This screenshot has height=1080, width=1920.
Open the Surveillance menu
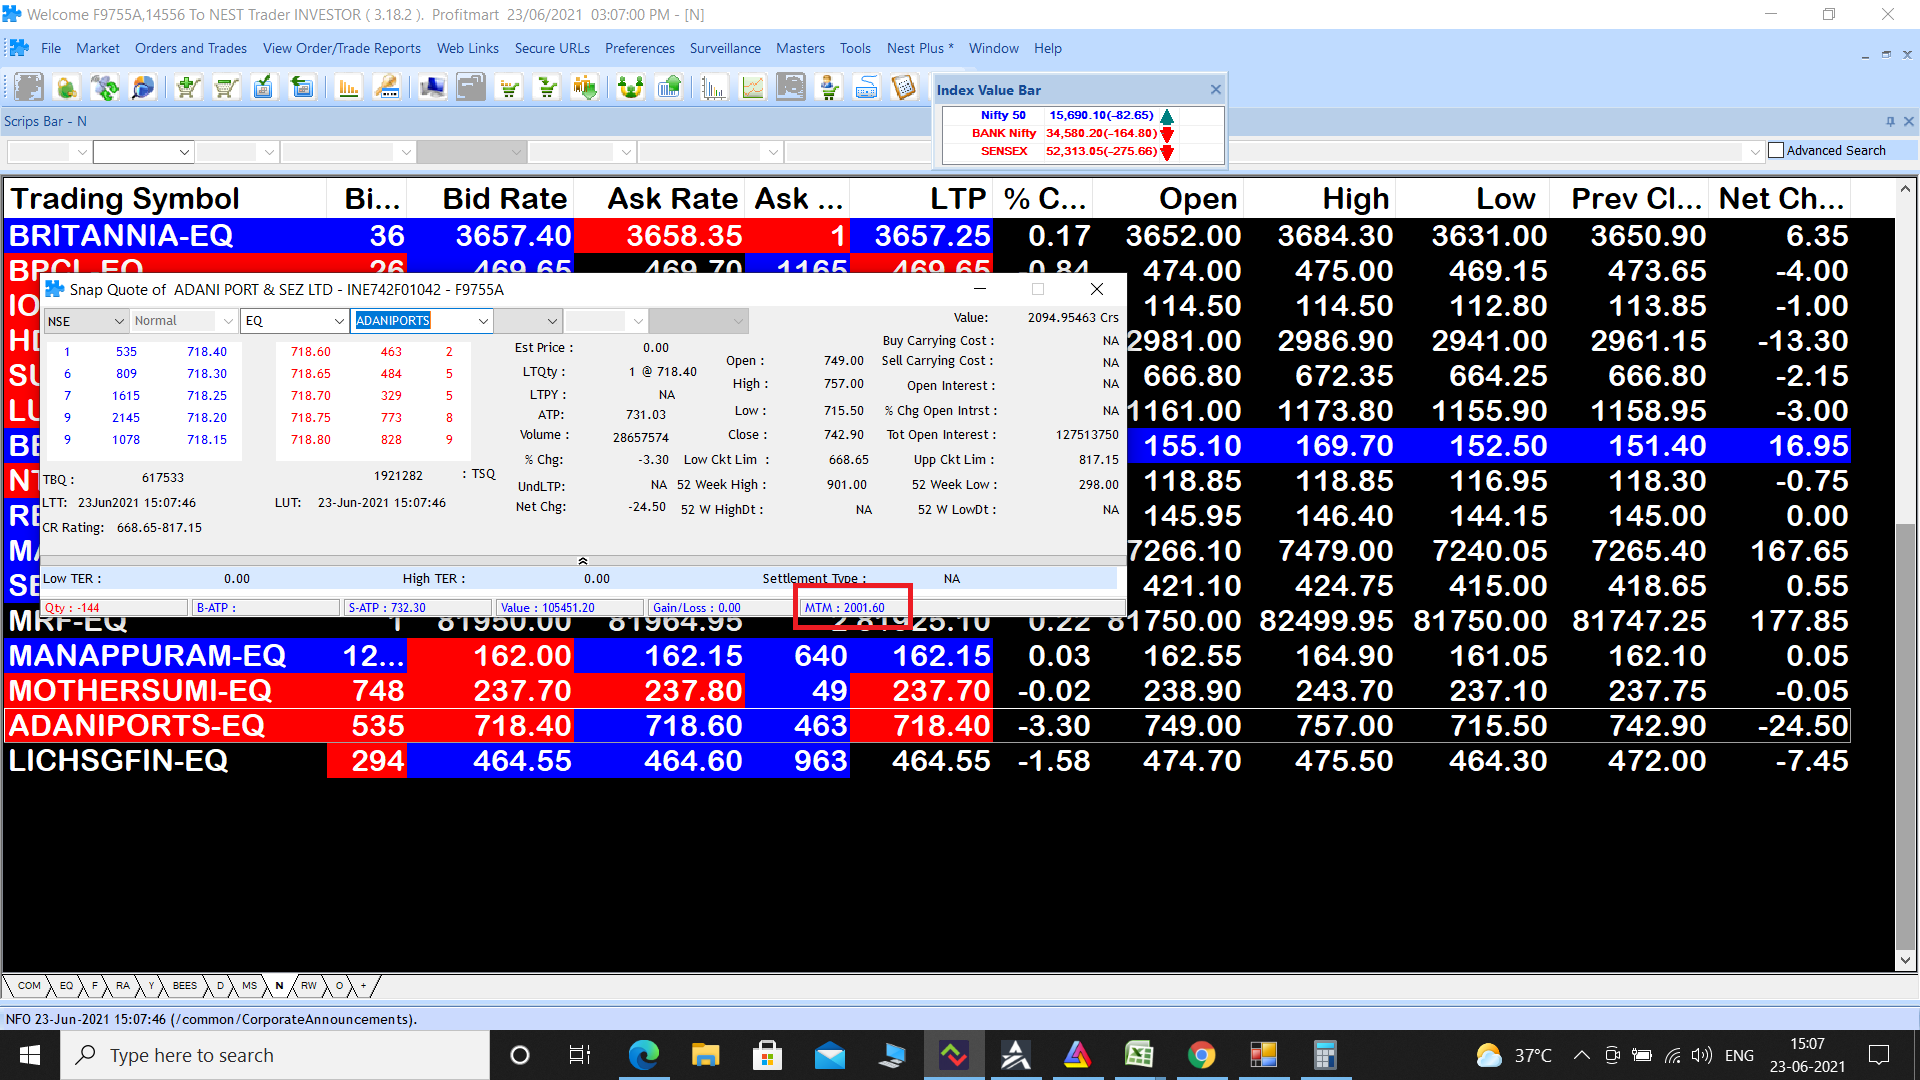click(x=725, y=48)
